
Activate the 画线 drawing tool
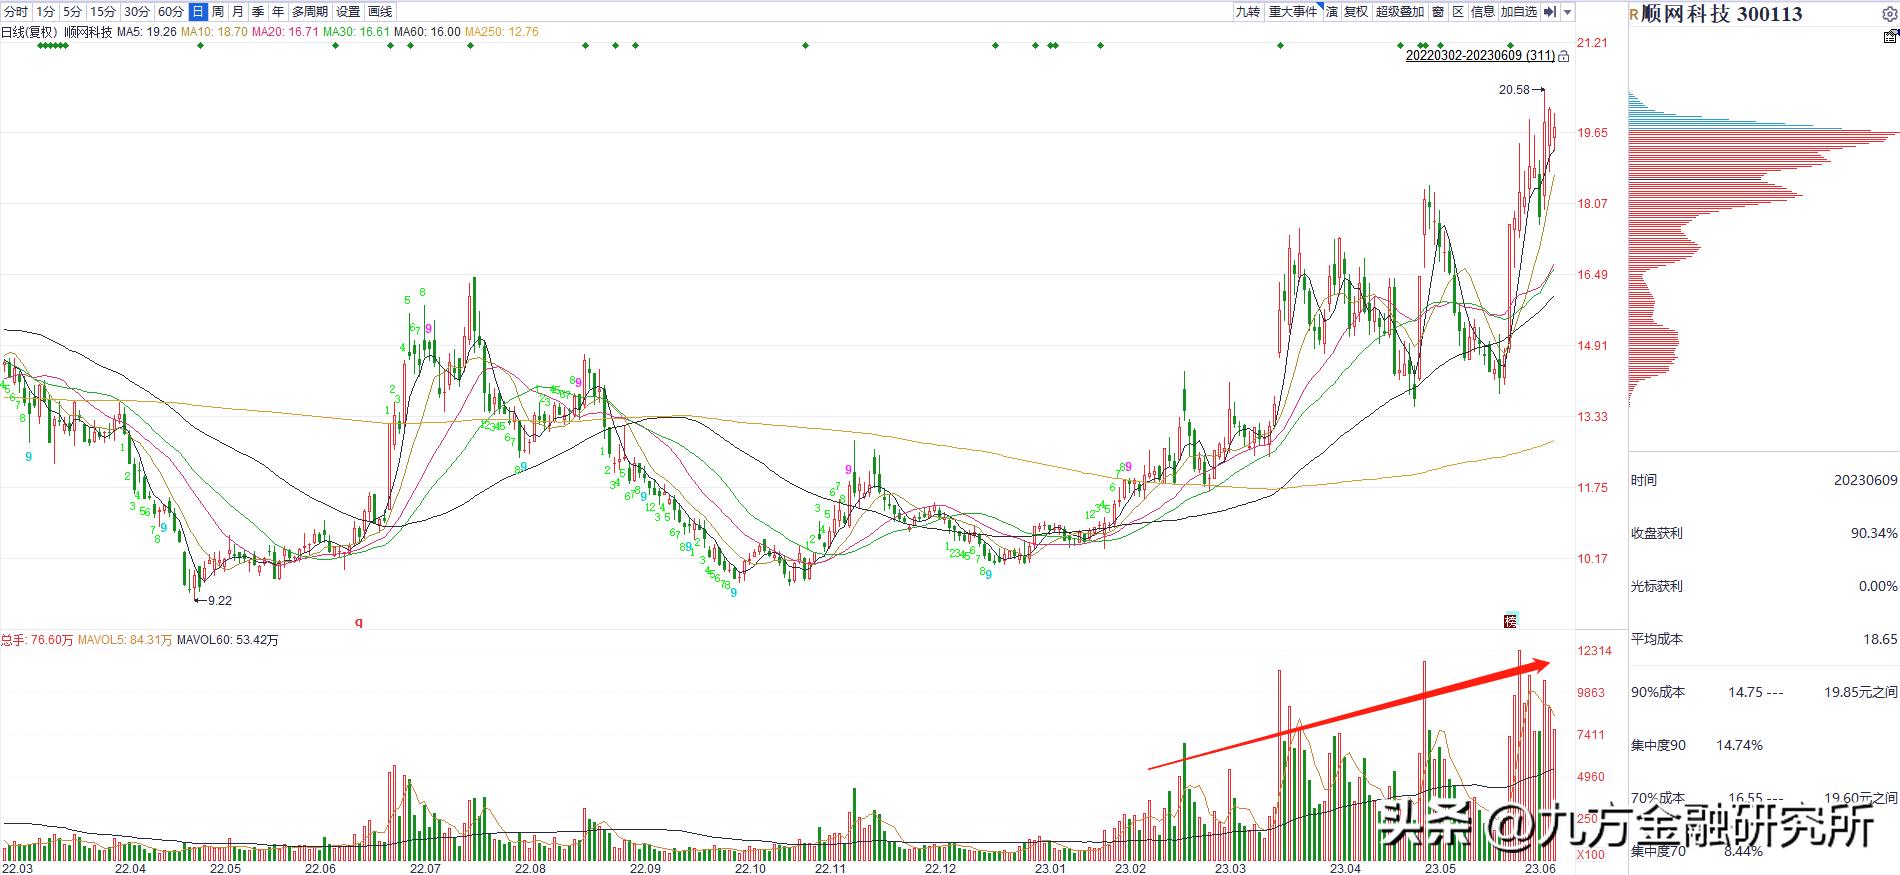tap(380, 12)
